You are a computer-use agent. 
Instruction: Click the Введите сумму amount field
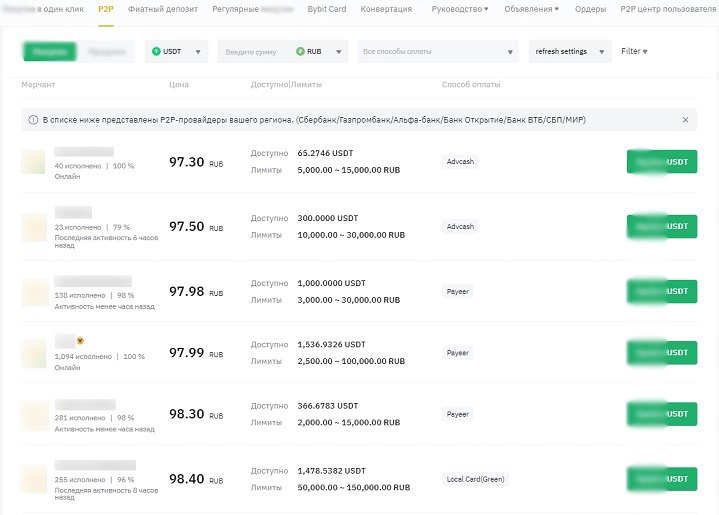(251, 52)
